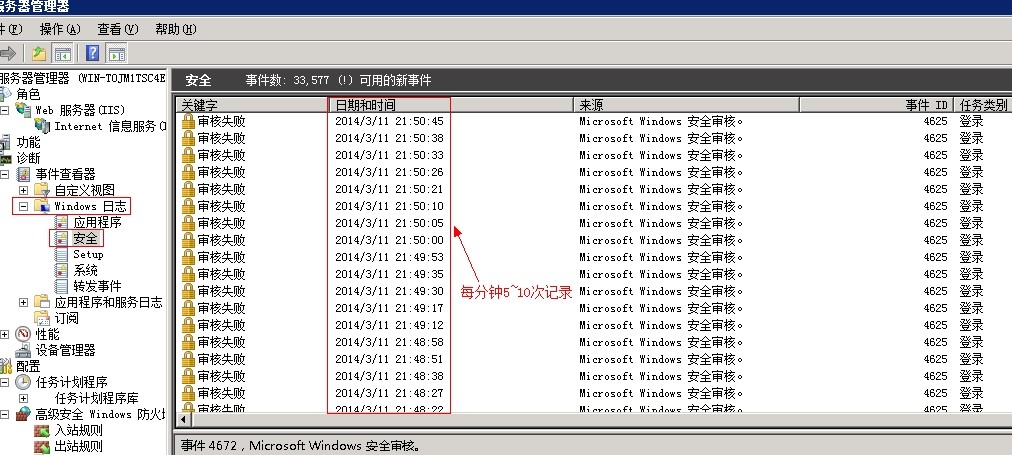This screenshot has width=1012, height=455.
Task: Click the Show/Hide Console Tree toolbar icon
Action: tap(62, 53)
